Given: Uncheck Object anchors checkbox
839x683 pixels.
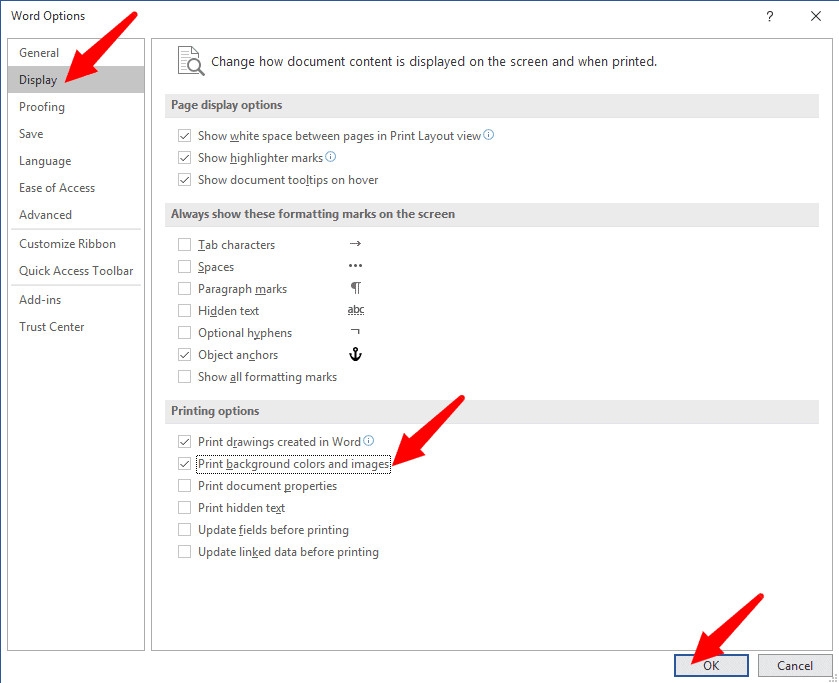Looking at the screenshot, I should 184,355.
